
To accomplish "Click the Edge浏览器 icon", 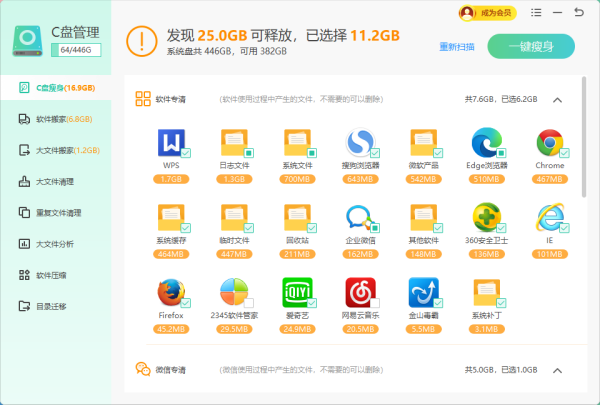I will pos(486,142).
